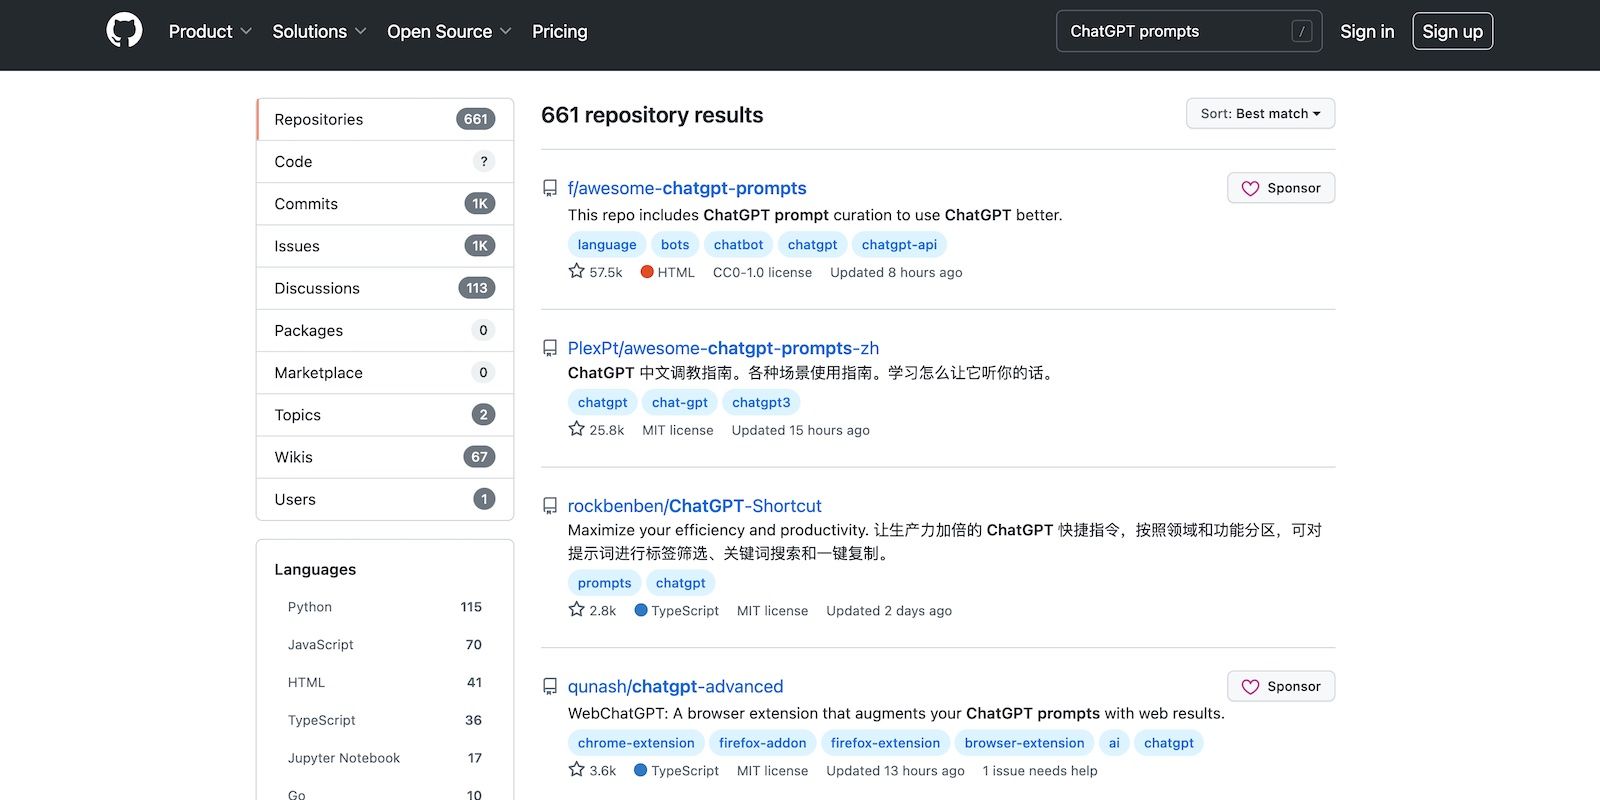This screenshot has width=1600, height=800.
Task: Click the chat-gpt topic tag
Action: coord(679,402)
